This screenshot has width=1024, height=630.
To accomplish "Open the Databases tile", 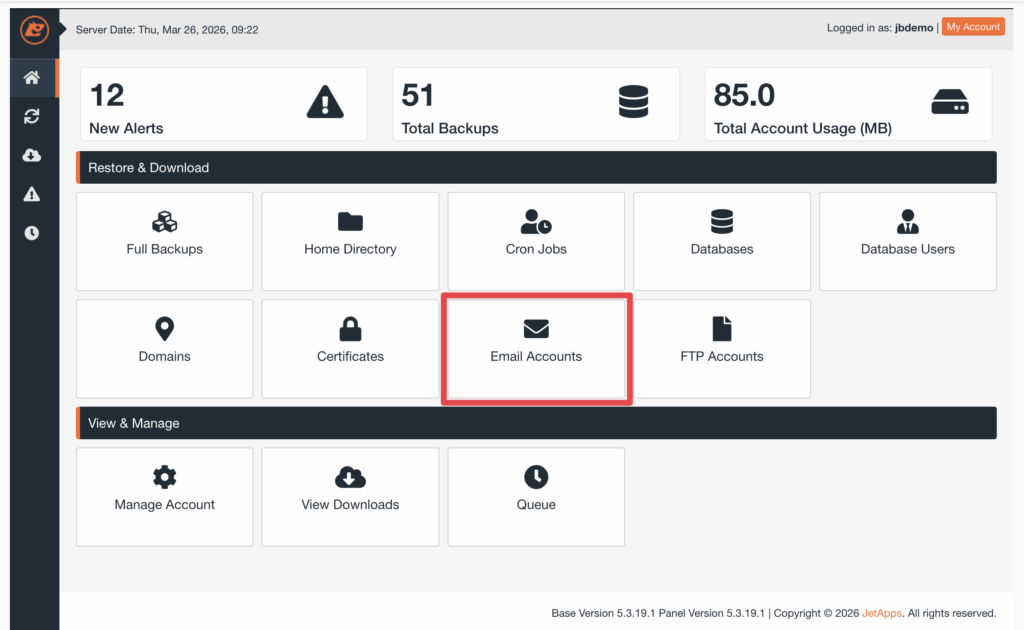I will 722,241.
